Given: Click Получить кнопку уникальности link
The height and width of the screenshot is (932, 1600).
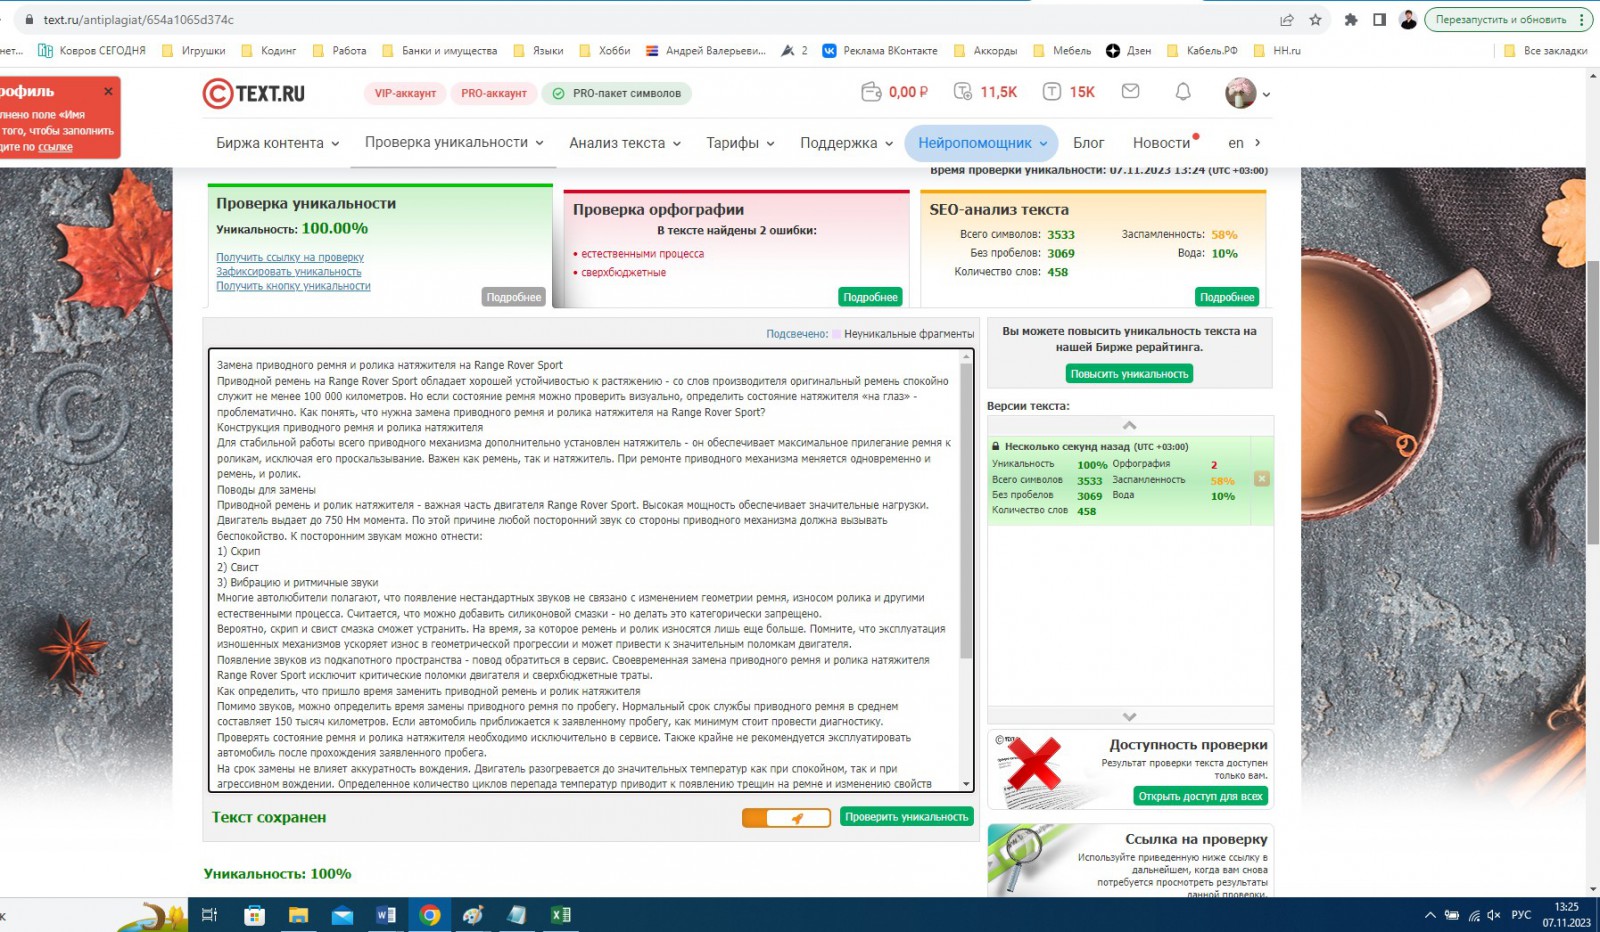Looking at the screenshot, I should 293,286.
